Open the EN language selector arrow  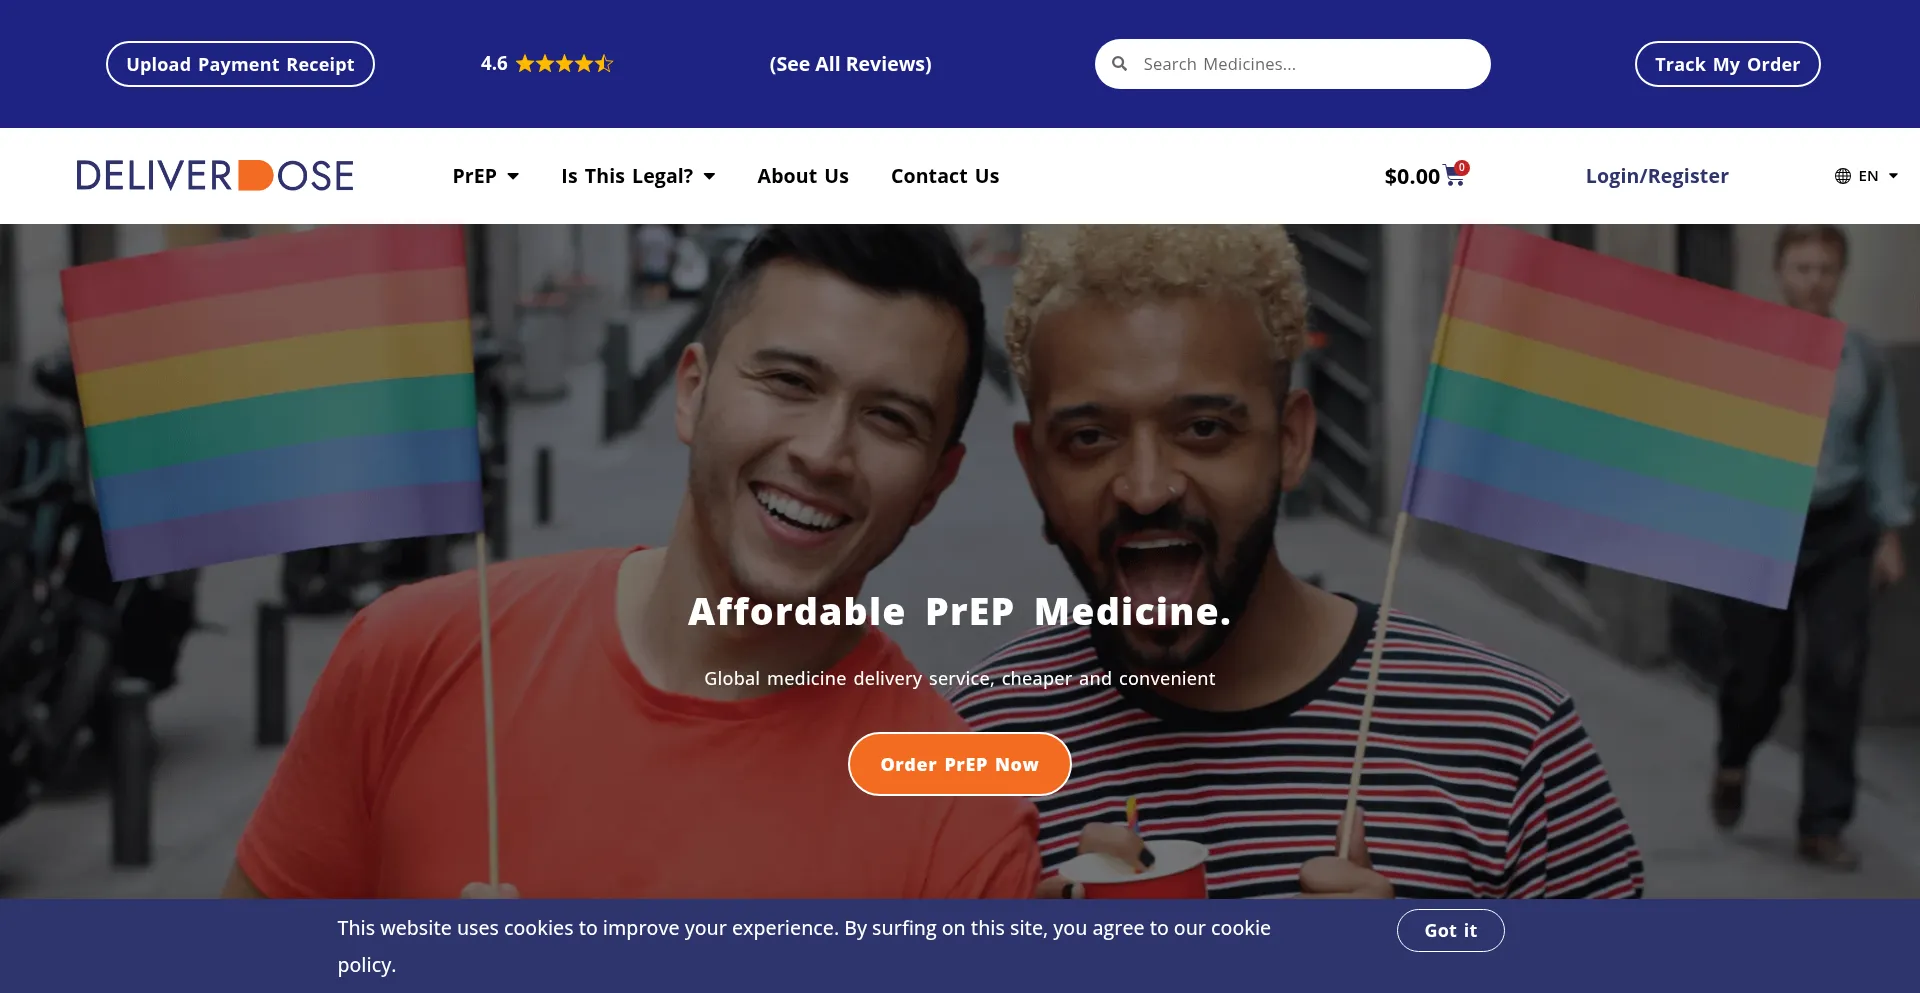pyautogui.click(x=1893, y=176)
